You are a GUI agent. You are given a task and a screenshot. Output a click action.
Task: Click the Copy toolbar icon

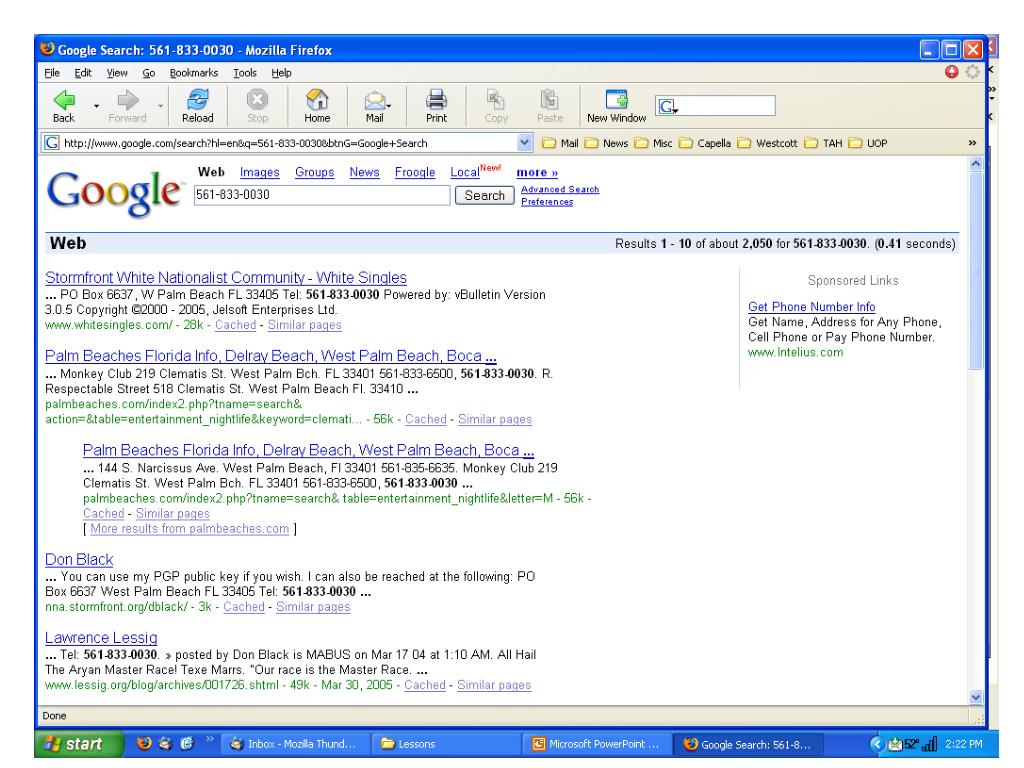click(496, 106)
